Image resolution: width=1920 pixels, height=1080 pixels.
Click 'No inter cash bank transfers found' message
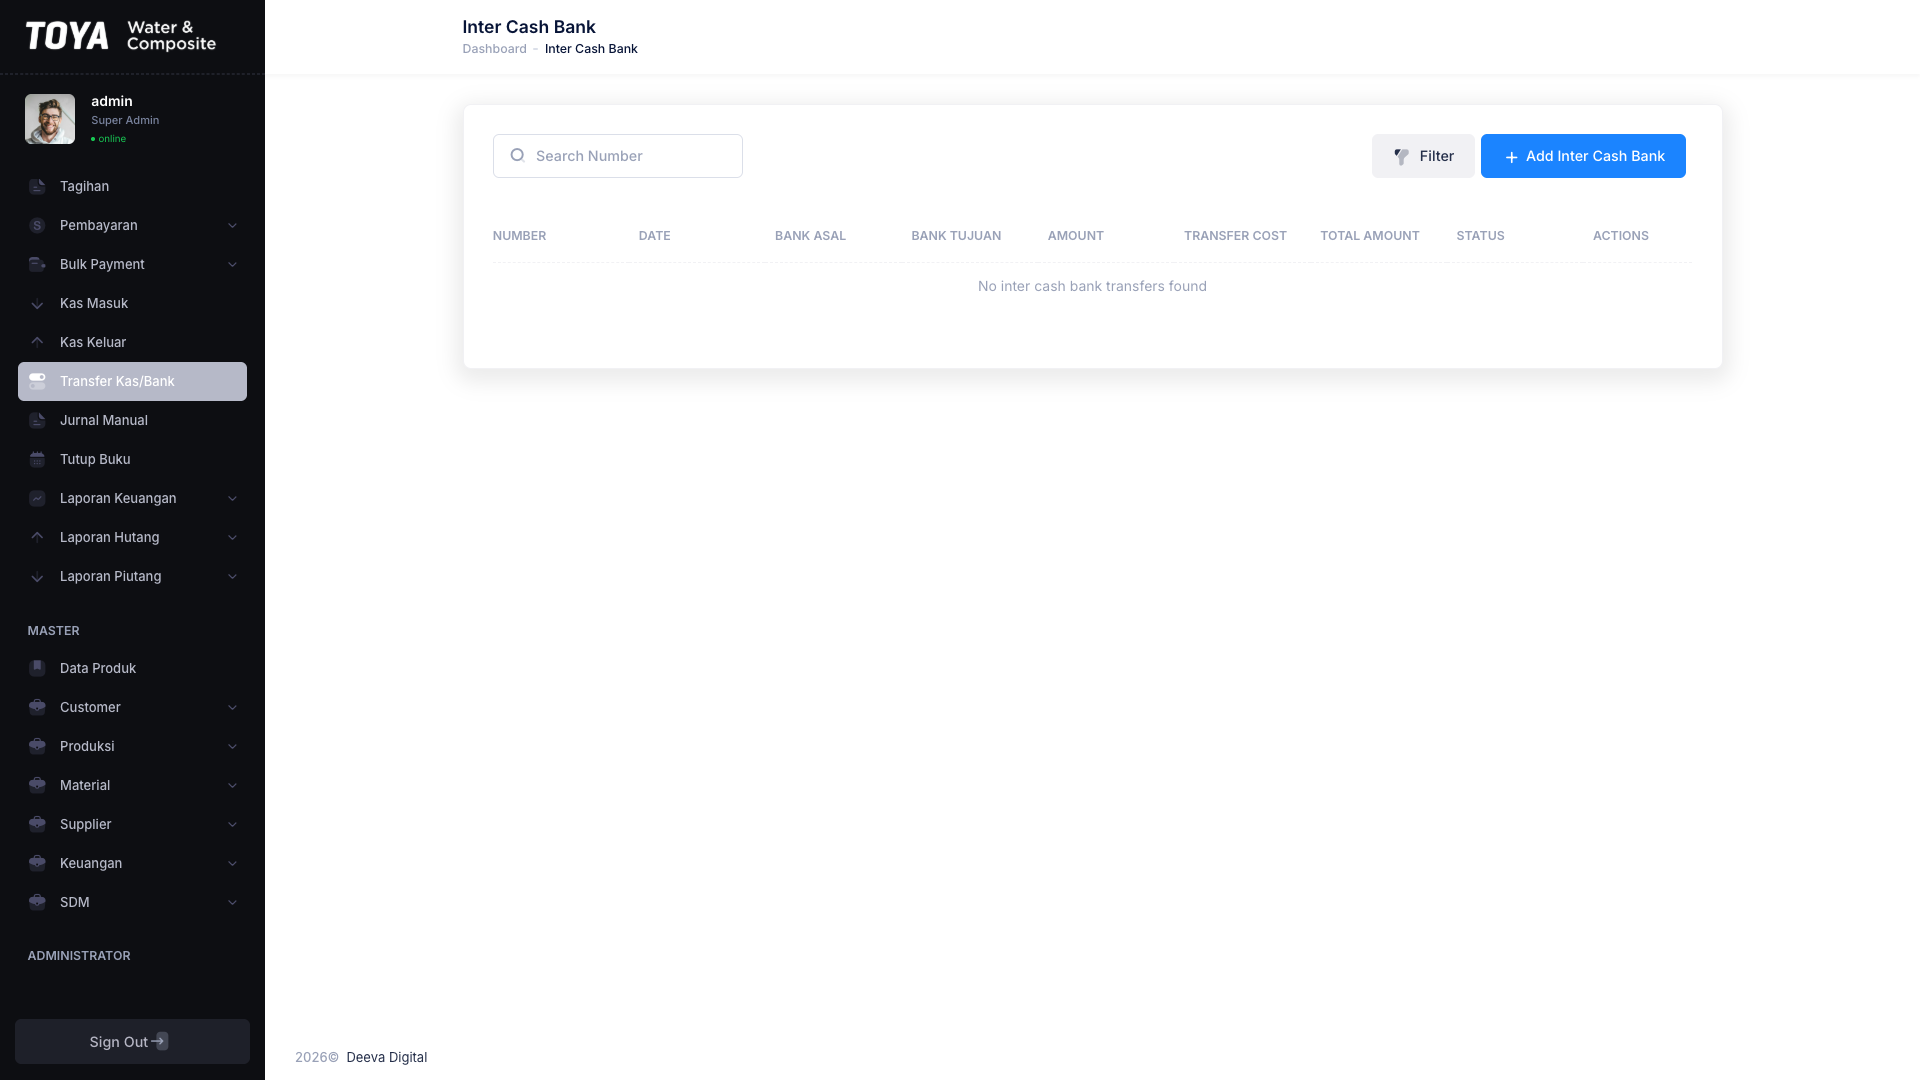[x=1092, y=286]
